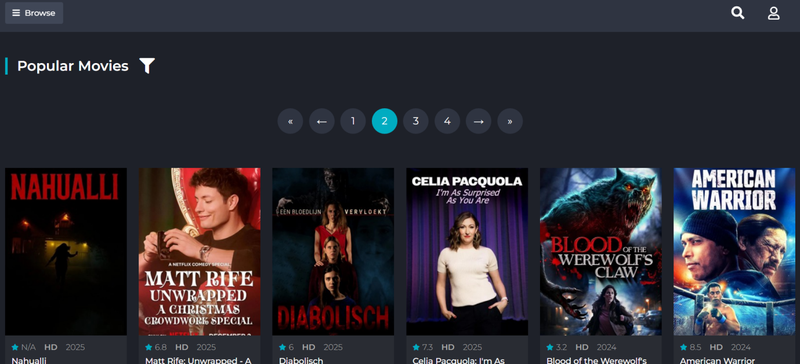The height and width of the screenshot is (364, 800).
Task: Click the 8.5 rating value
Action: [x=695, y=347]
